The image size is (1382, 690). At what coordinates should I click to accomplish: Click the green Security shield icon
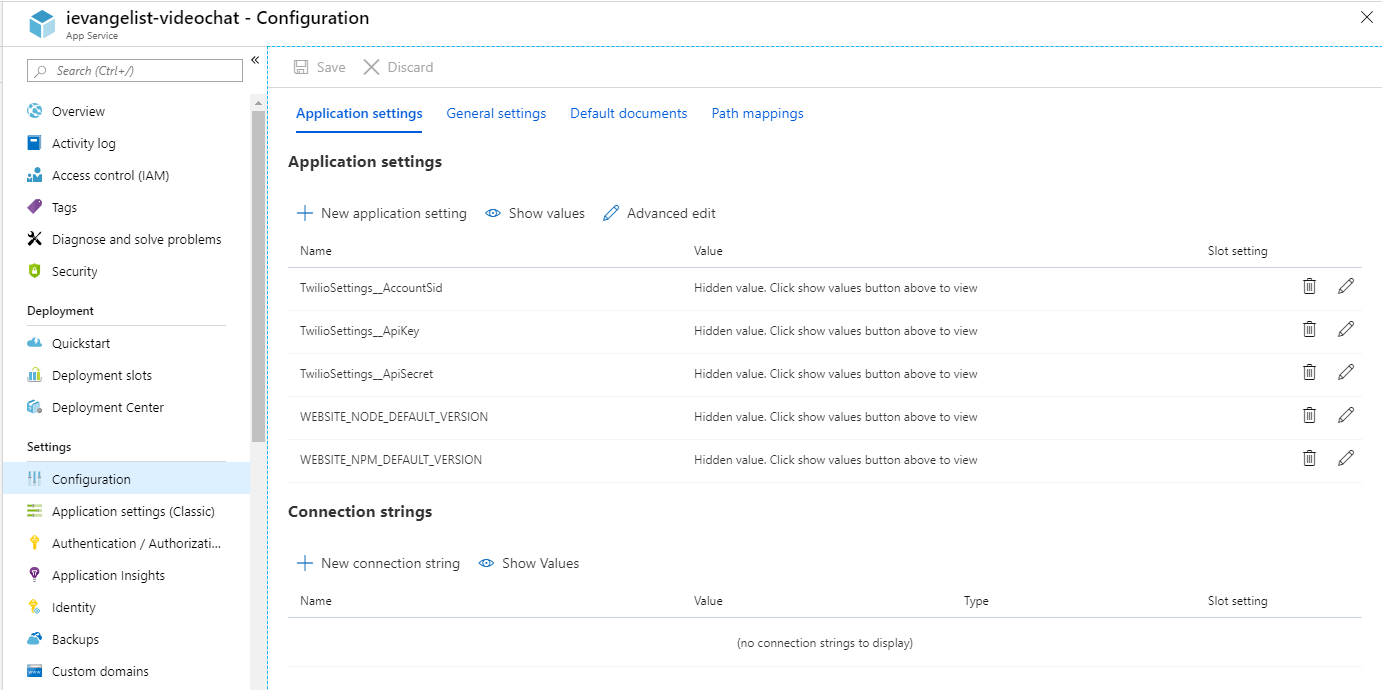[x=35, y=271]
